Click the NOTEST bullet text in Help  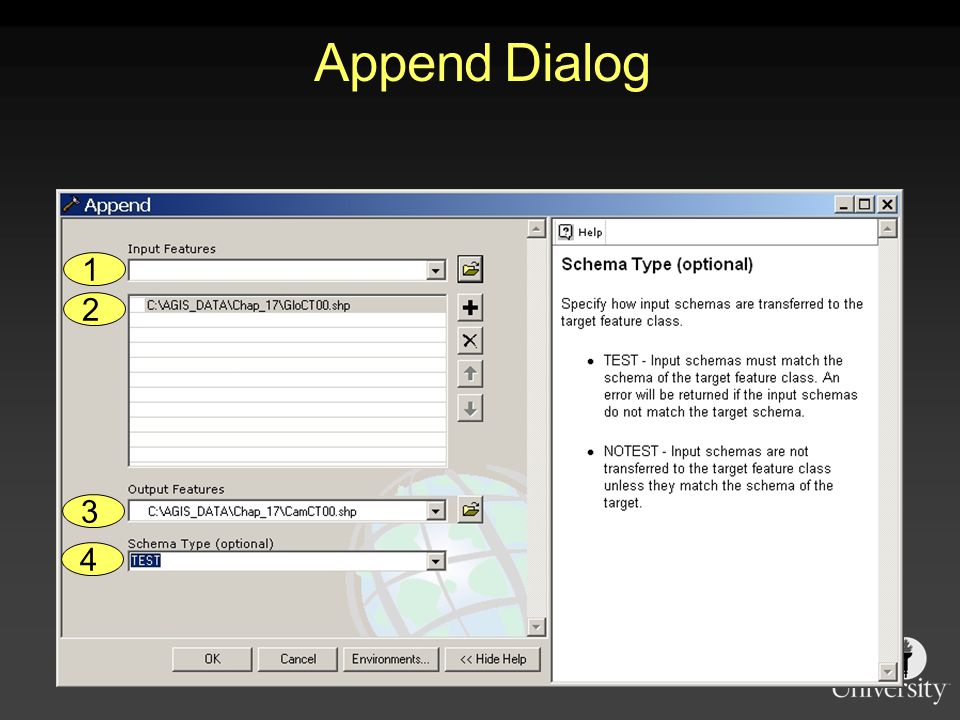point(718,477)
